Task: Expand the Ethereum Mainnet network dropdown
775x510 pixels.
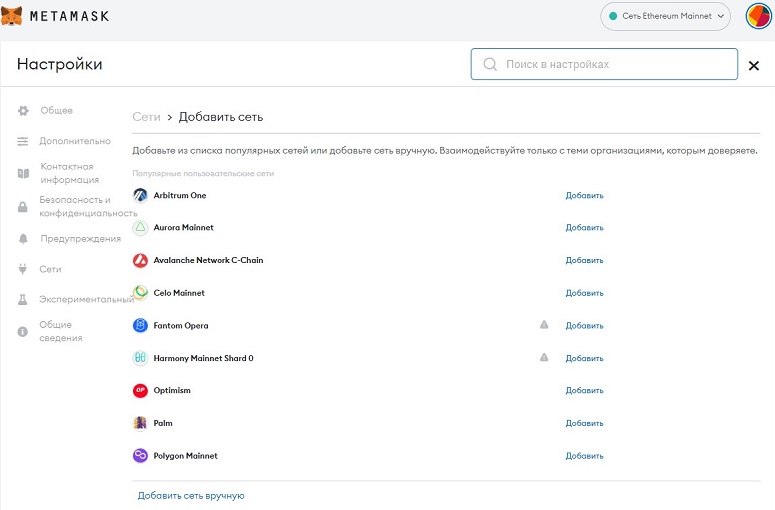Action: click(665, 16)
